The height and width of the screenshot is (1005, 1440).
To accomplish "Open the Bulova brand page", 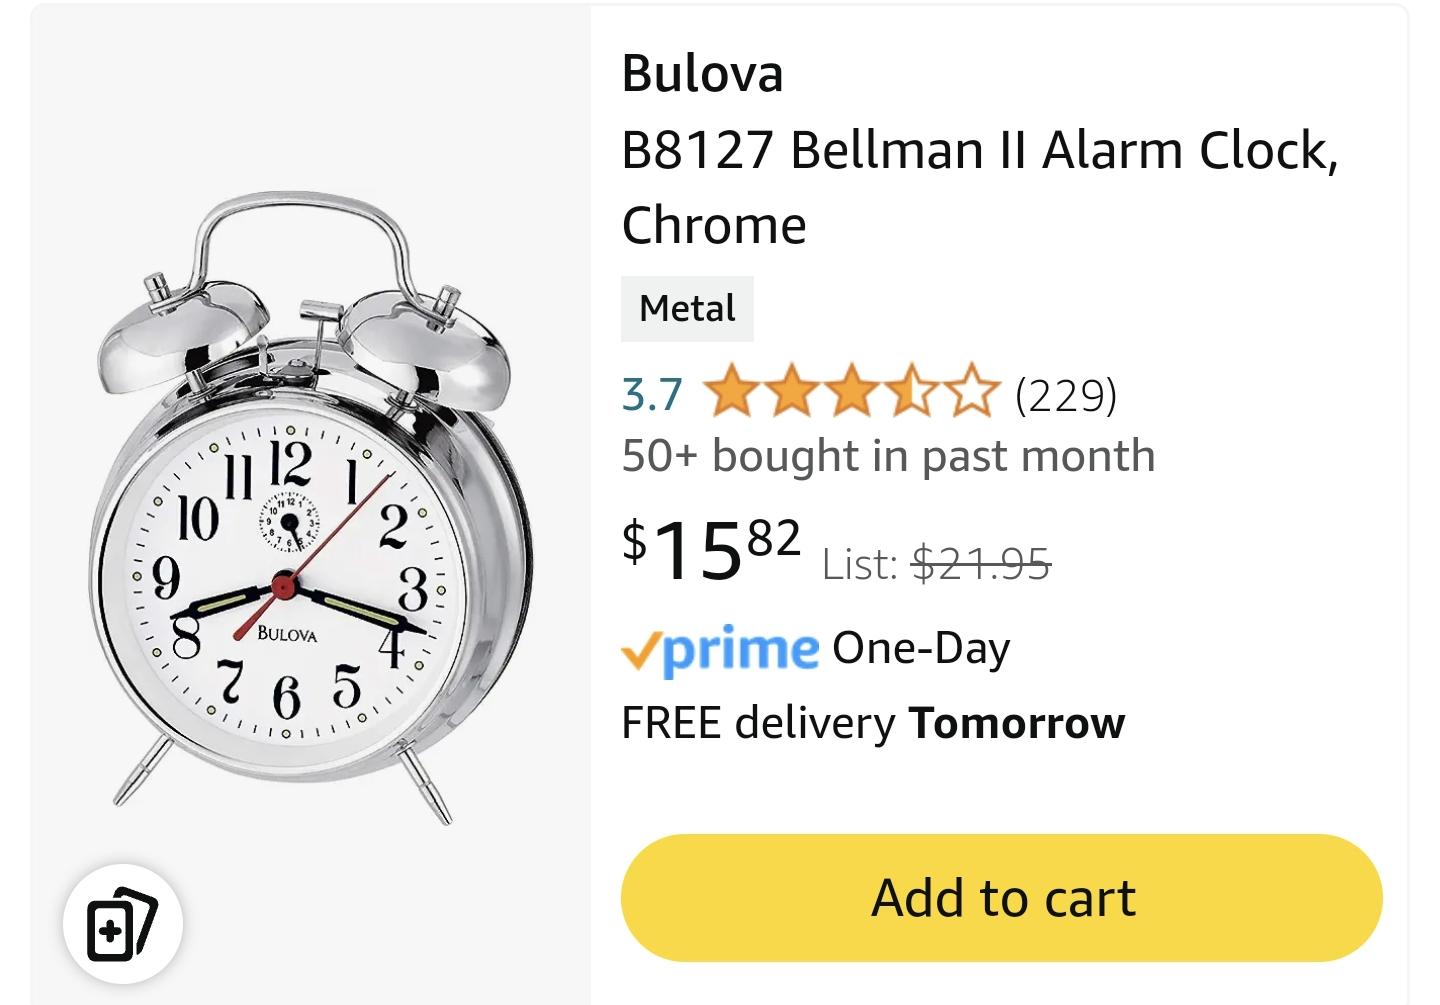I will 702,72.
